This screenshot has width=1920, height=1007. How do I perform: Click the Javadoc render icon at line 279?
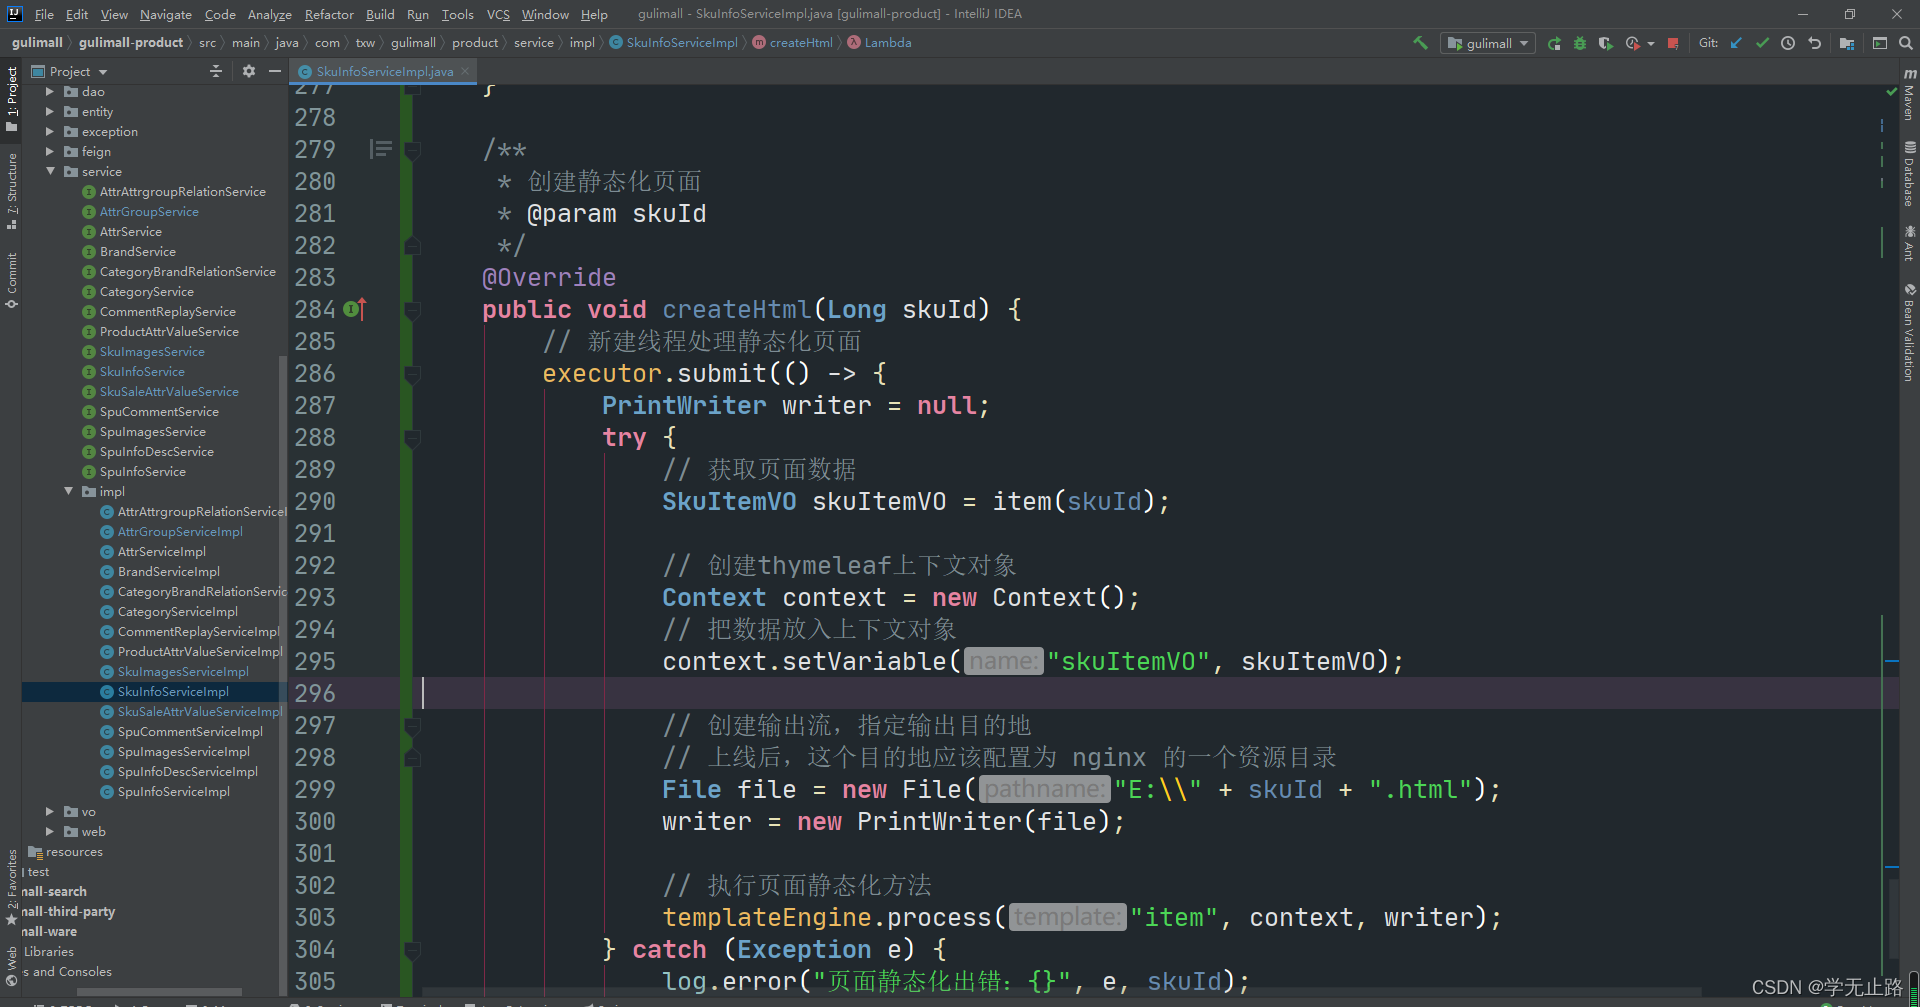pyautogui.click(x=380, y=149)
